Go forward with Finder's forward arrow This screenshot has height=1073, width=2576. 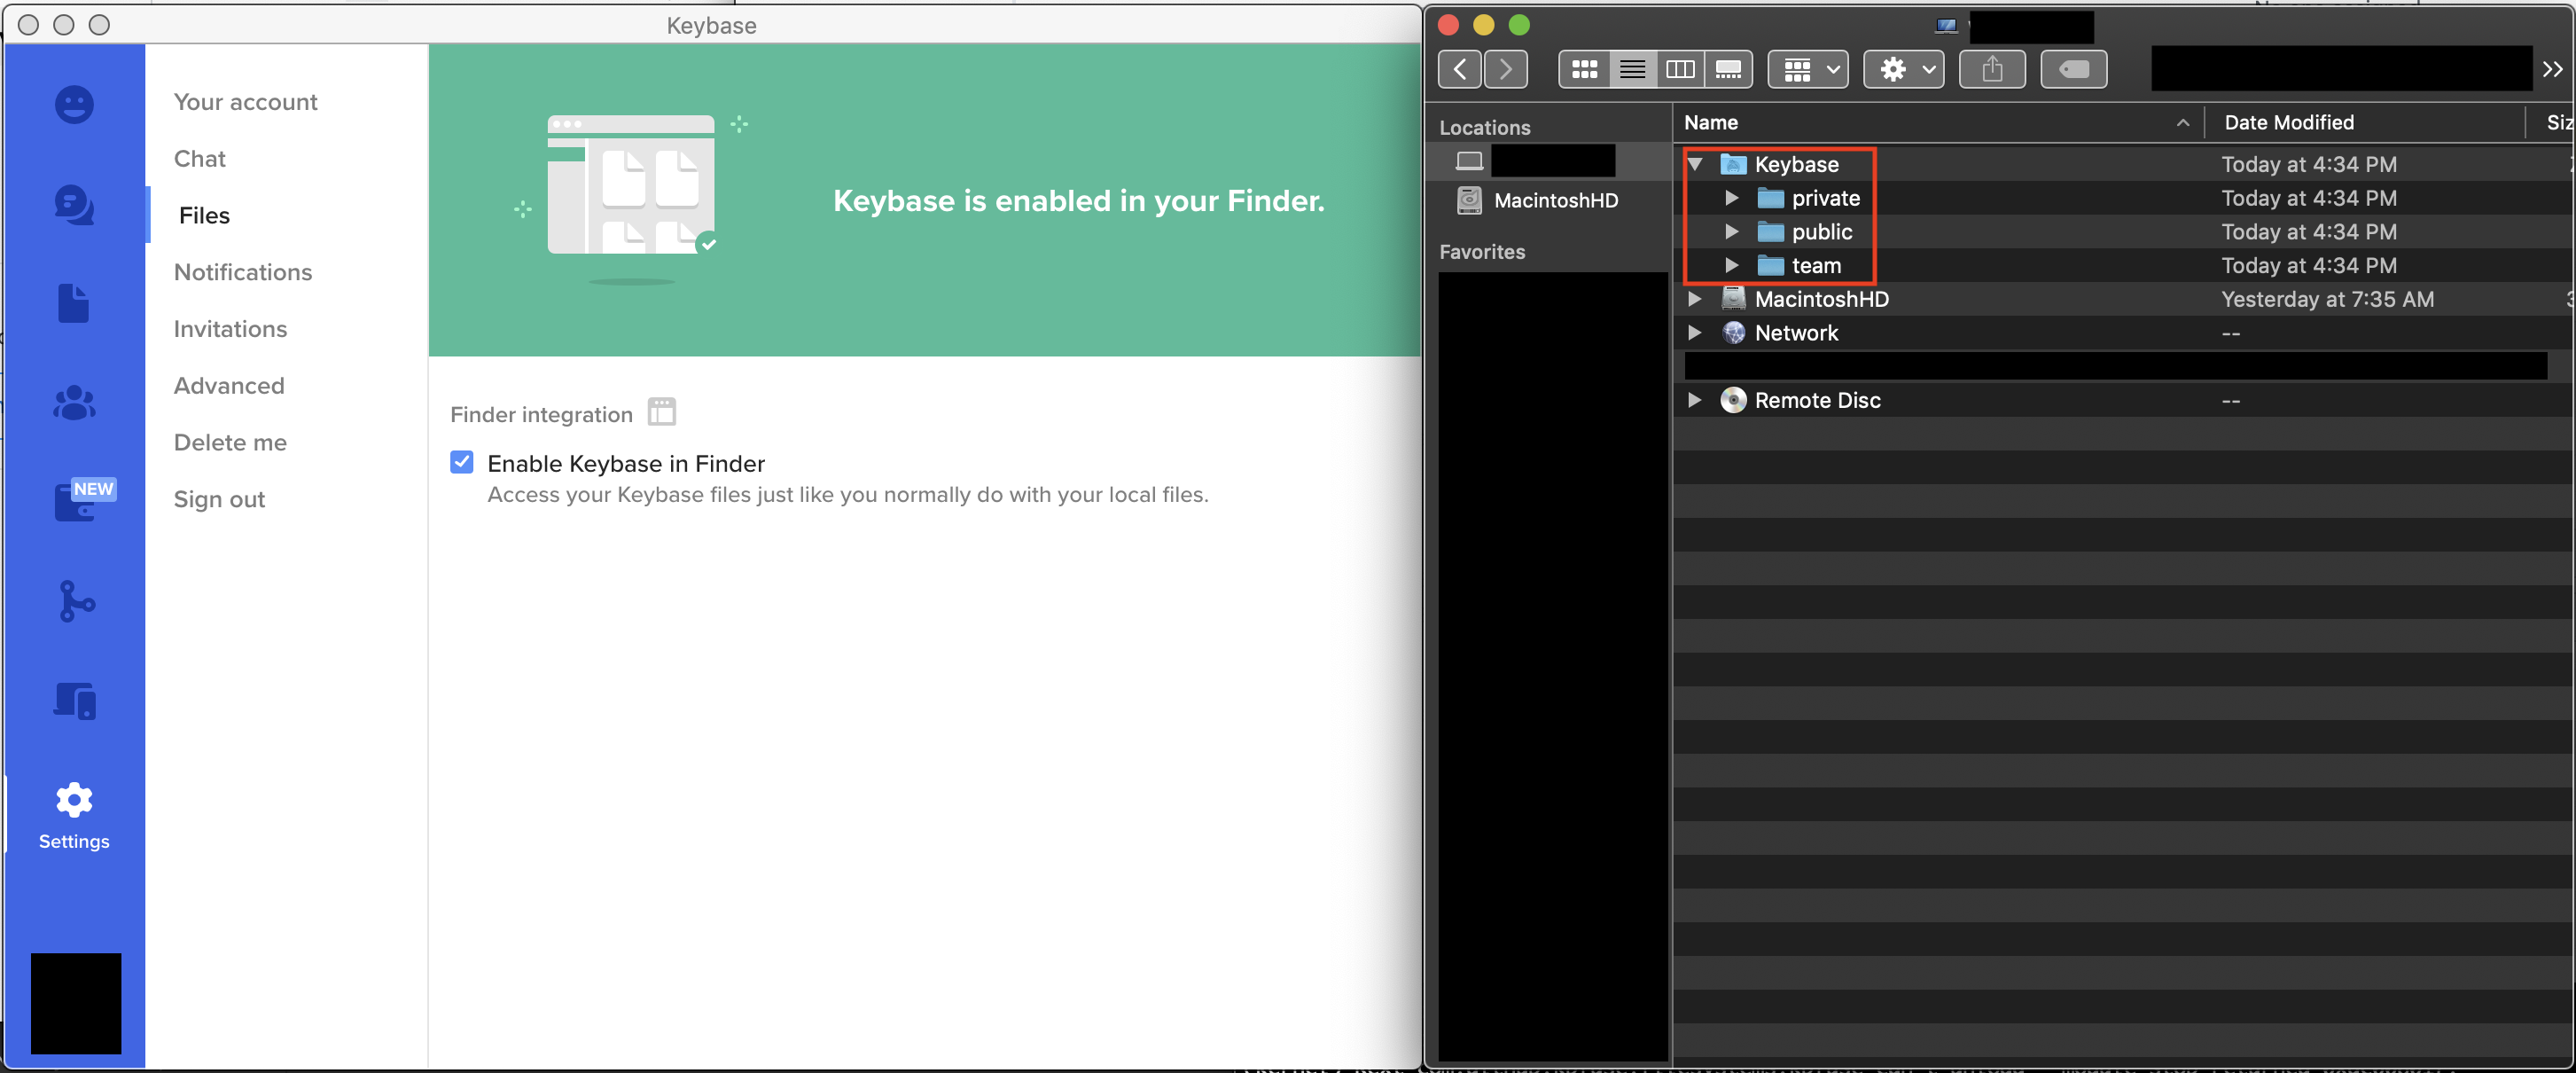(x=1505, y=69)
